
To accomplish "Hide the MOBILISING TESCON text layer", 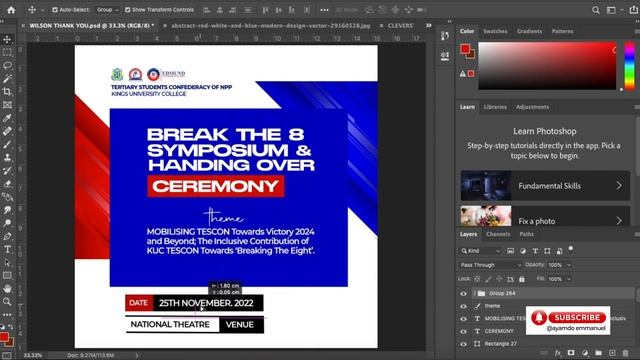I will coord(463,319).
